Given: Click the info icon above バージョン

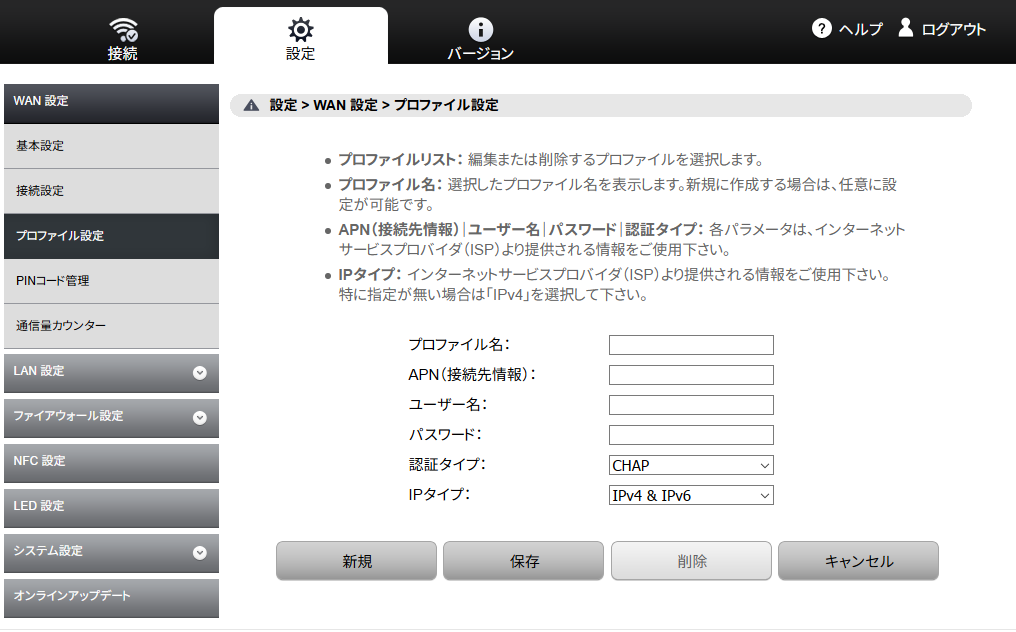Looking at the screenshot, I should click(x=480, y=28).
